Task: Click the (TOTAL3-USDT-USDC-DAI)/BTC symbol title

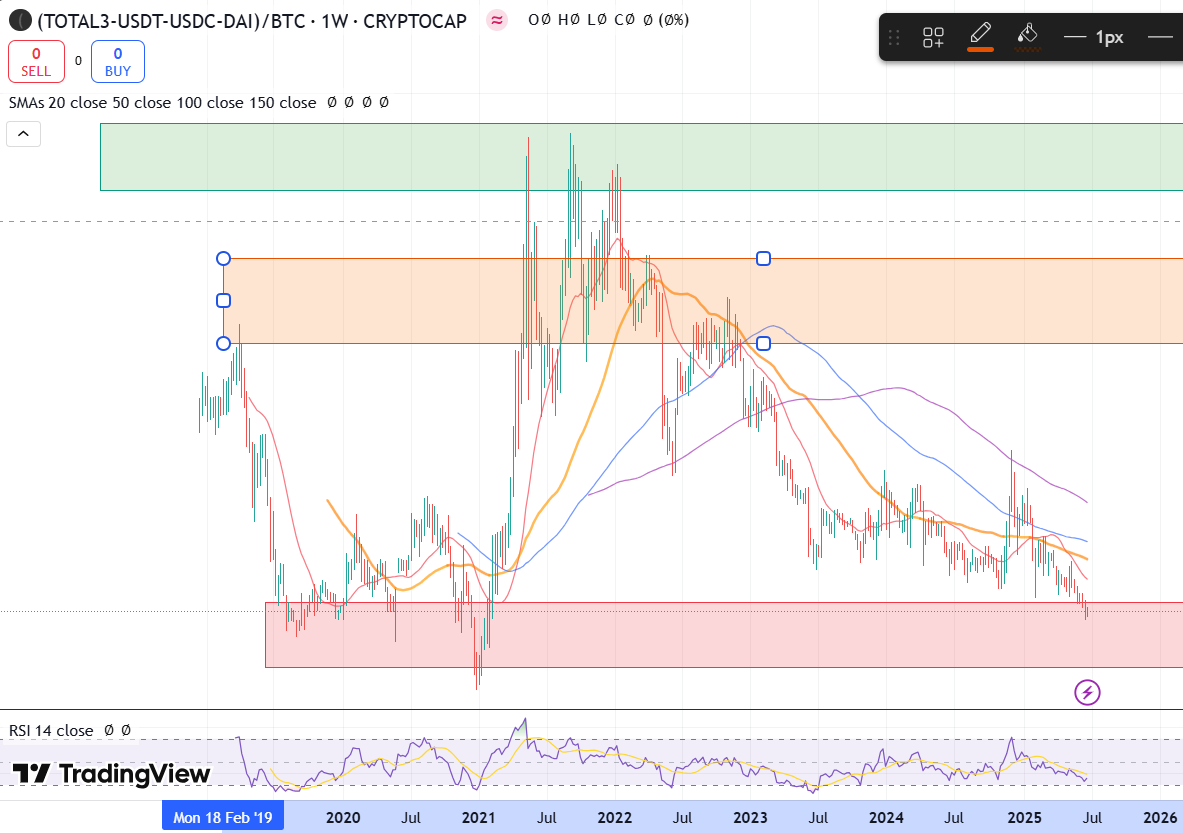Action: 252,21
